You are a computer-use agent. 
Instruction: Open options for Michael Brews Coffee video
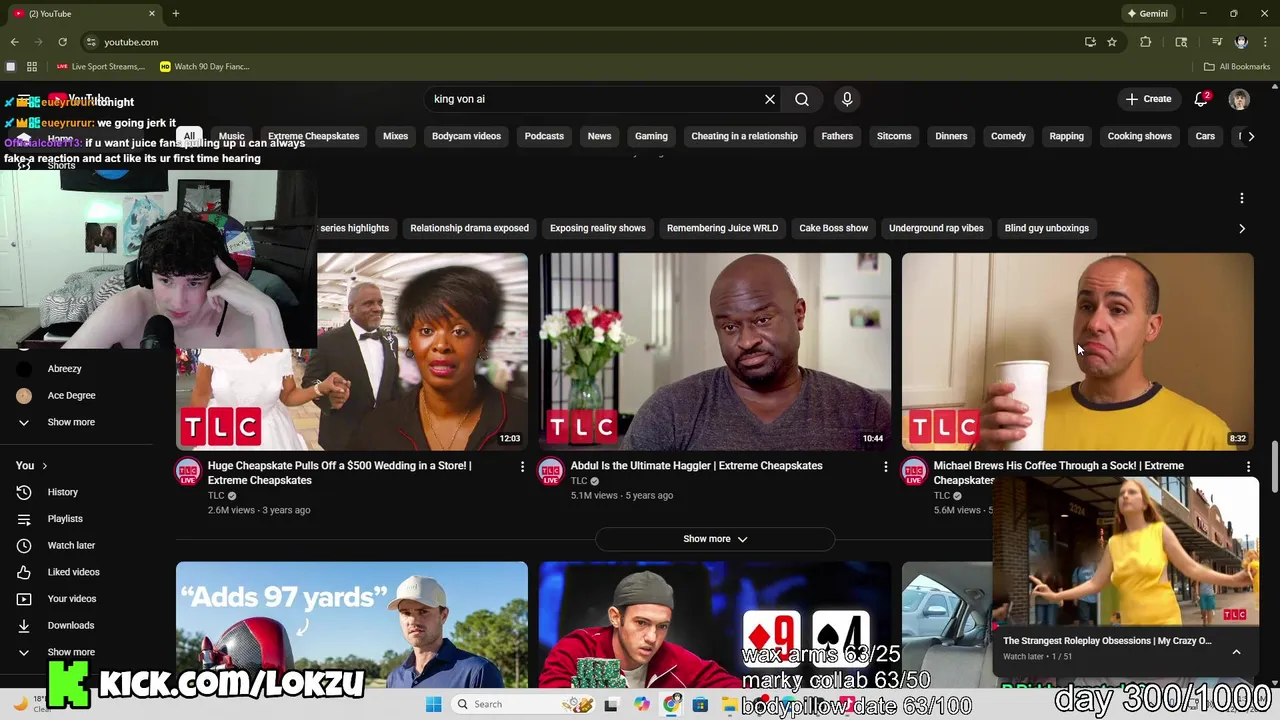tap(1248, 467)
